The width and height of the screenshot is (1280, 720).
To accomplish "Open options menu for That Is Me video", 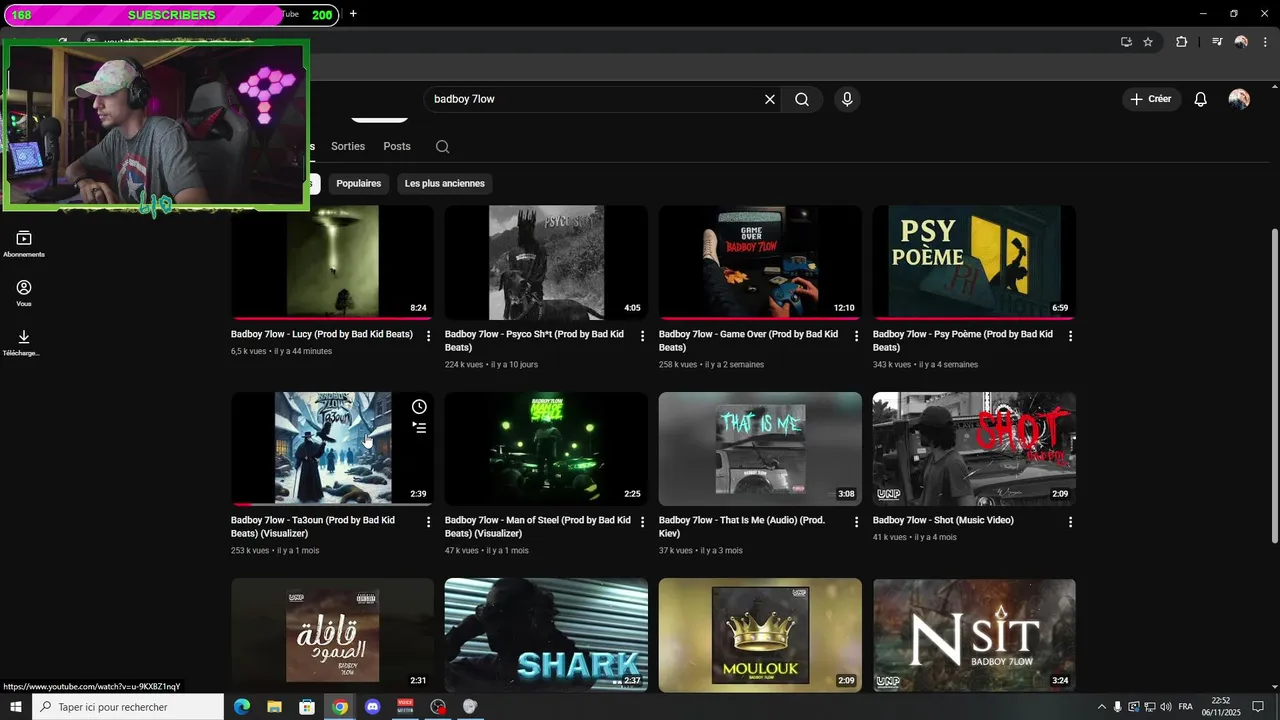I will [857, 522].
